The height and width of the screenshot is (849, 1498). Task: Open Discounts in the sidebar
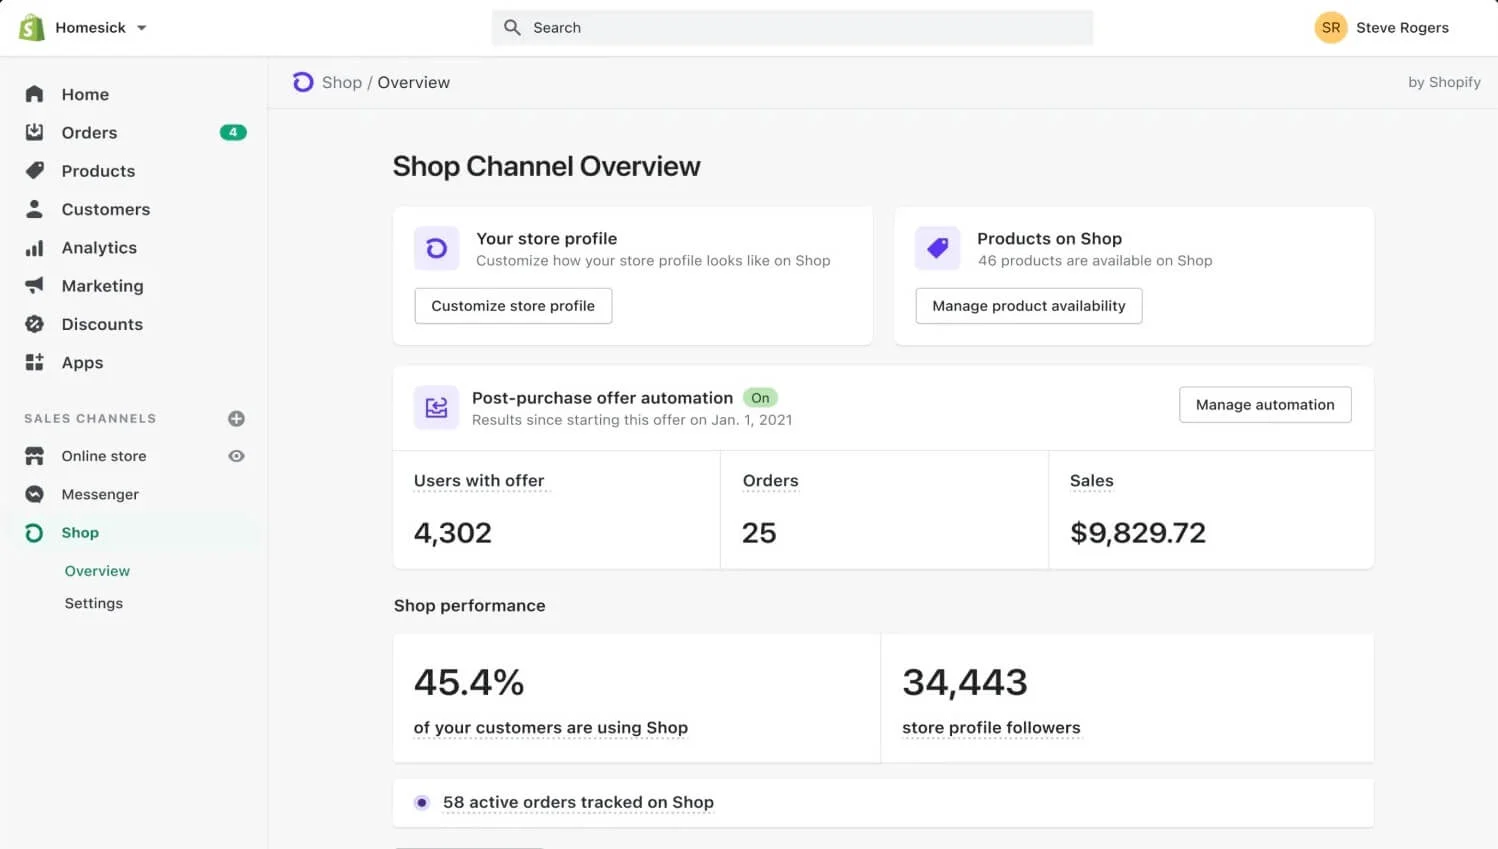(x=102, y=324)
